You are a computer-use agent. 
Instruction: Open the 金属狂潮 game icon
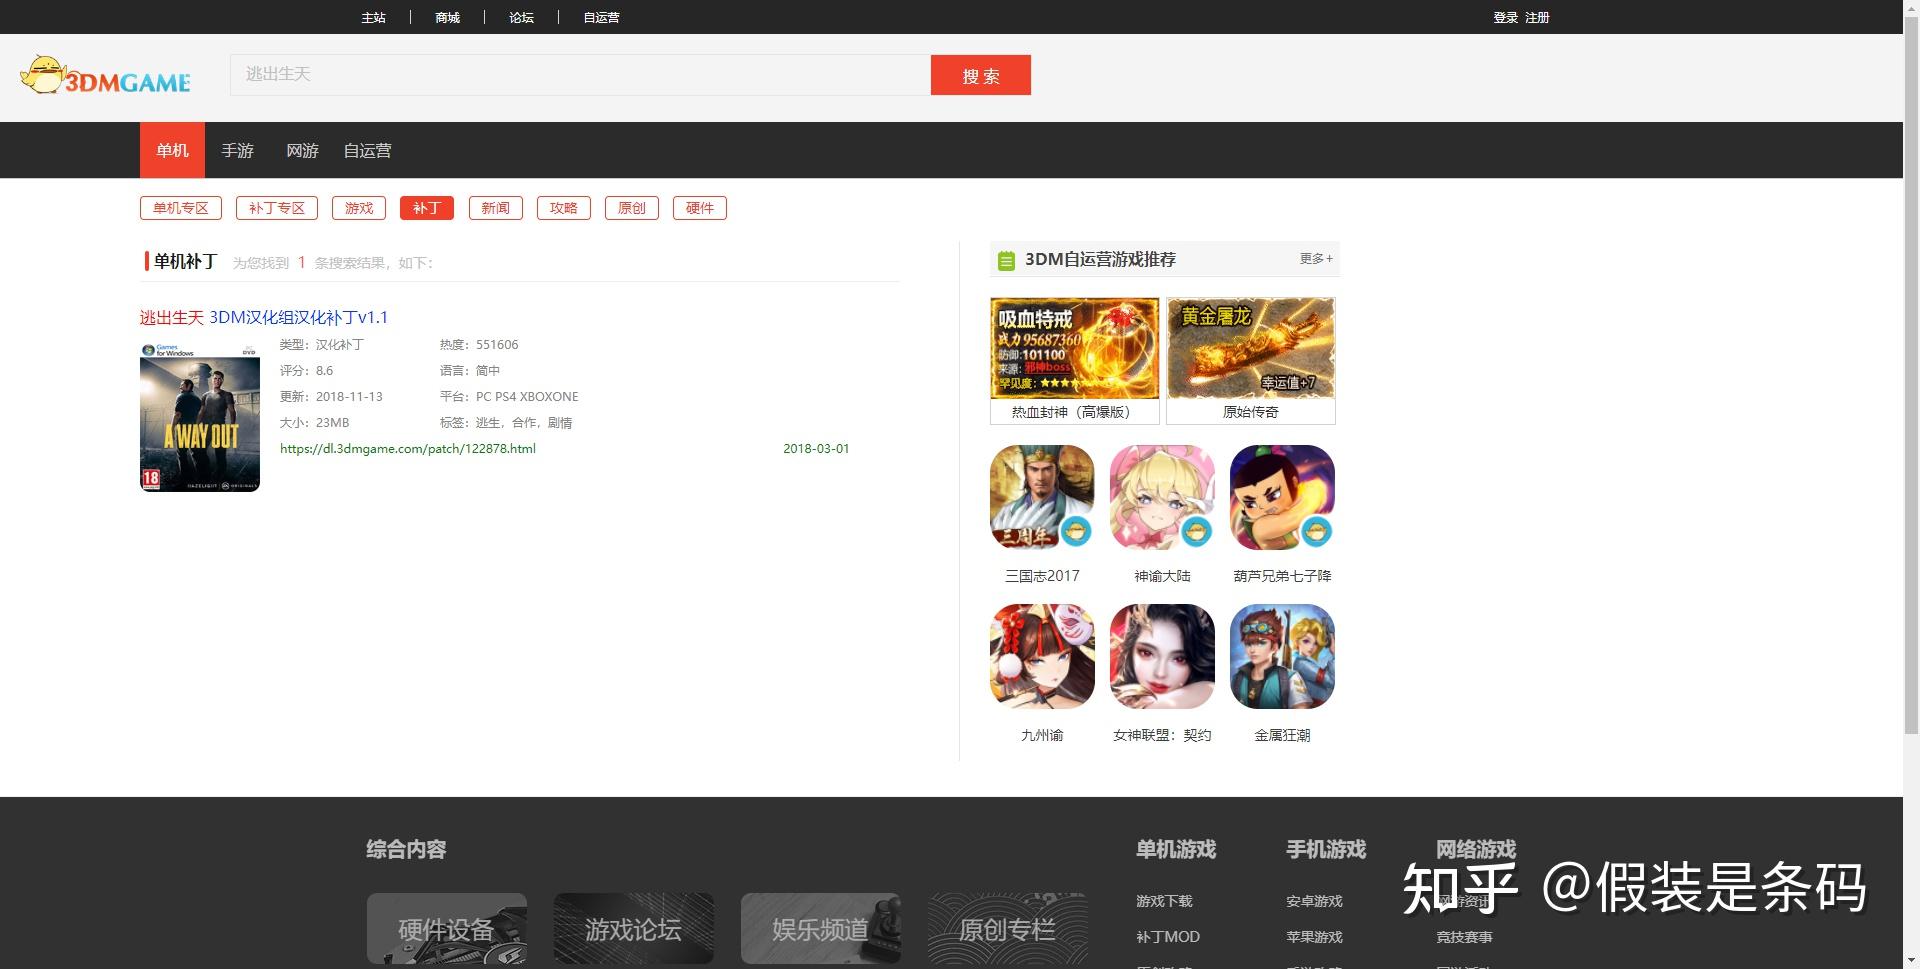[x=1282, y=656]
